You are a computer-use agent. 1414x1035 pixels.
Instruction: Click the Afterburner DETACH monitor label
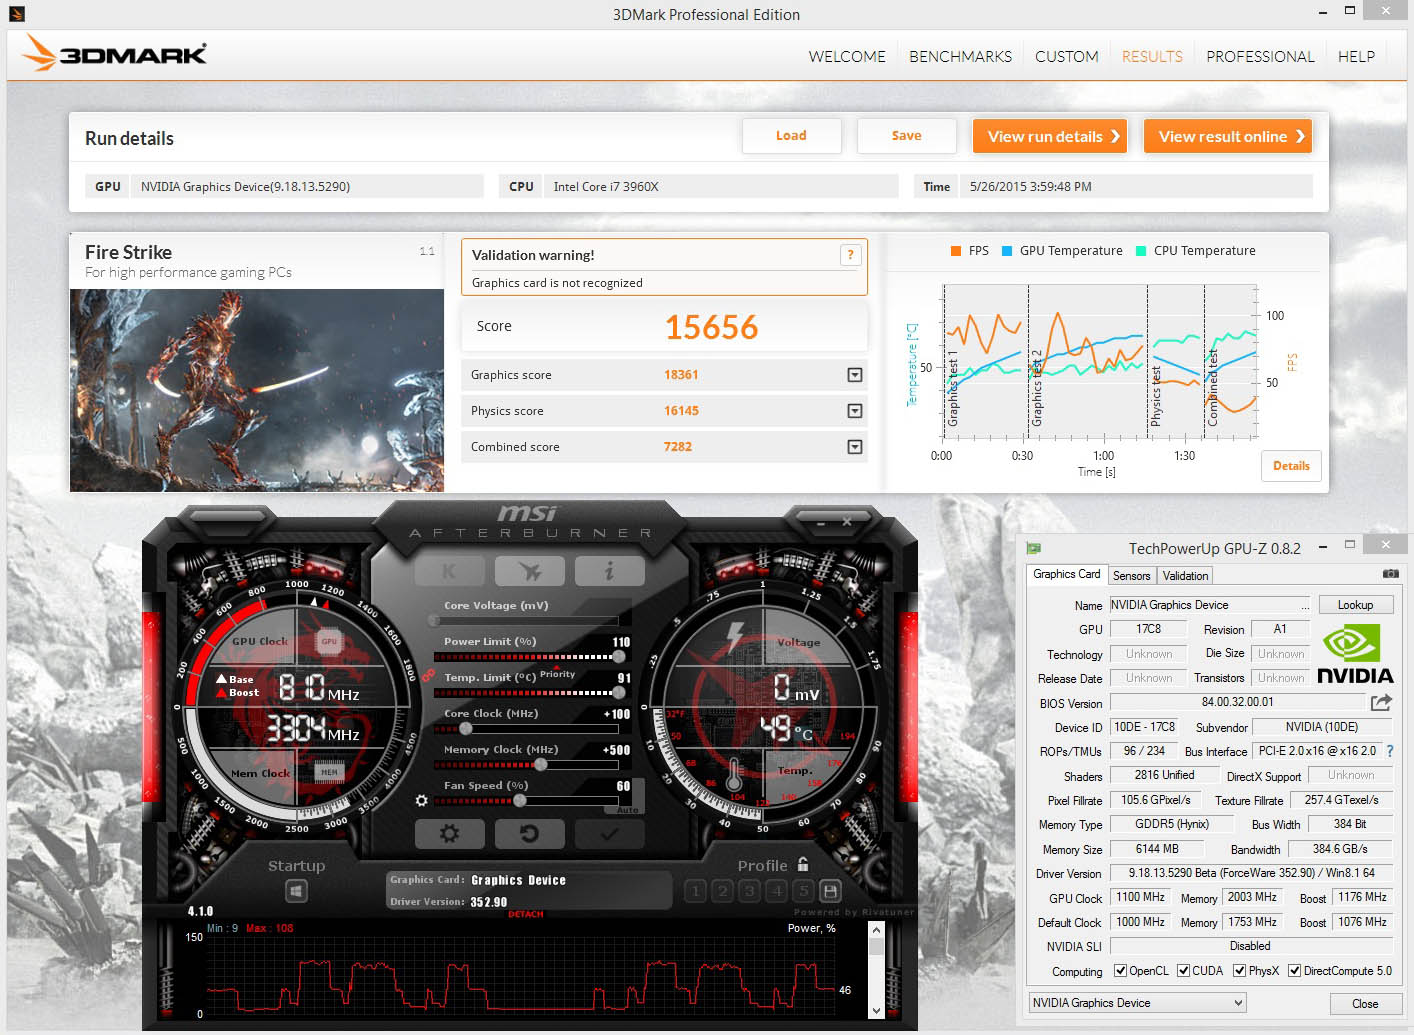pos(526,914)
